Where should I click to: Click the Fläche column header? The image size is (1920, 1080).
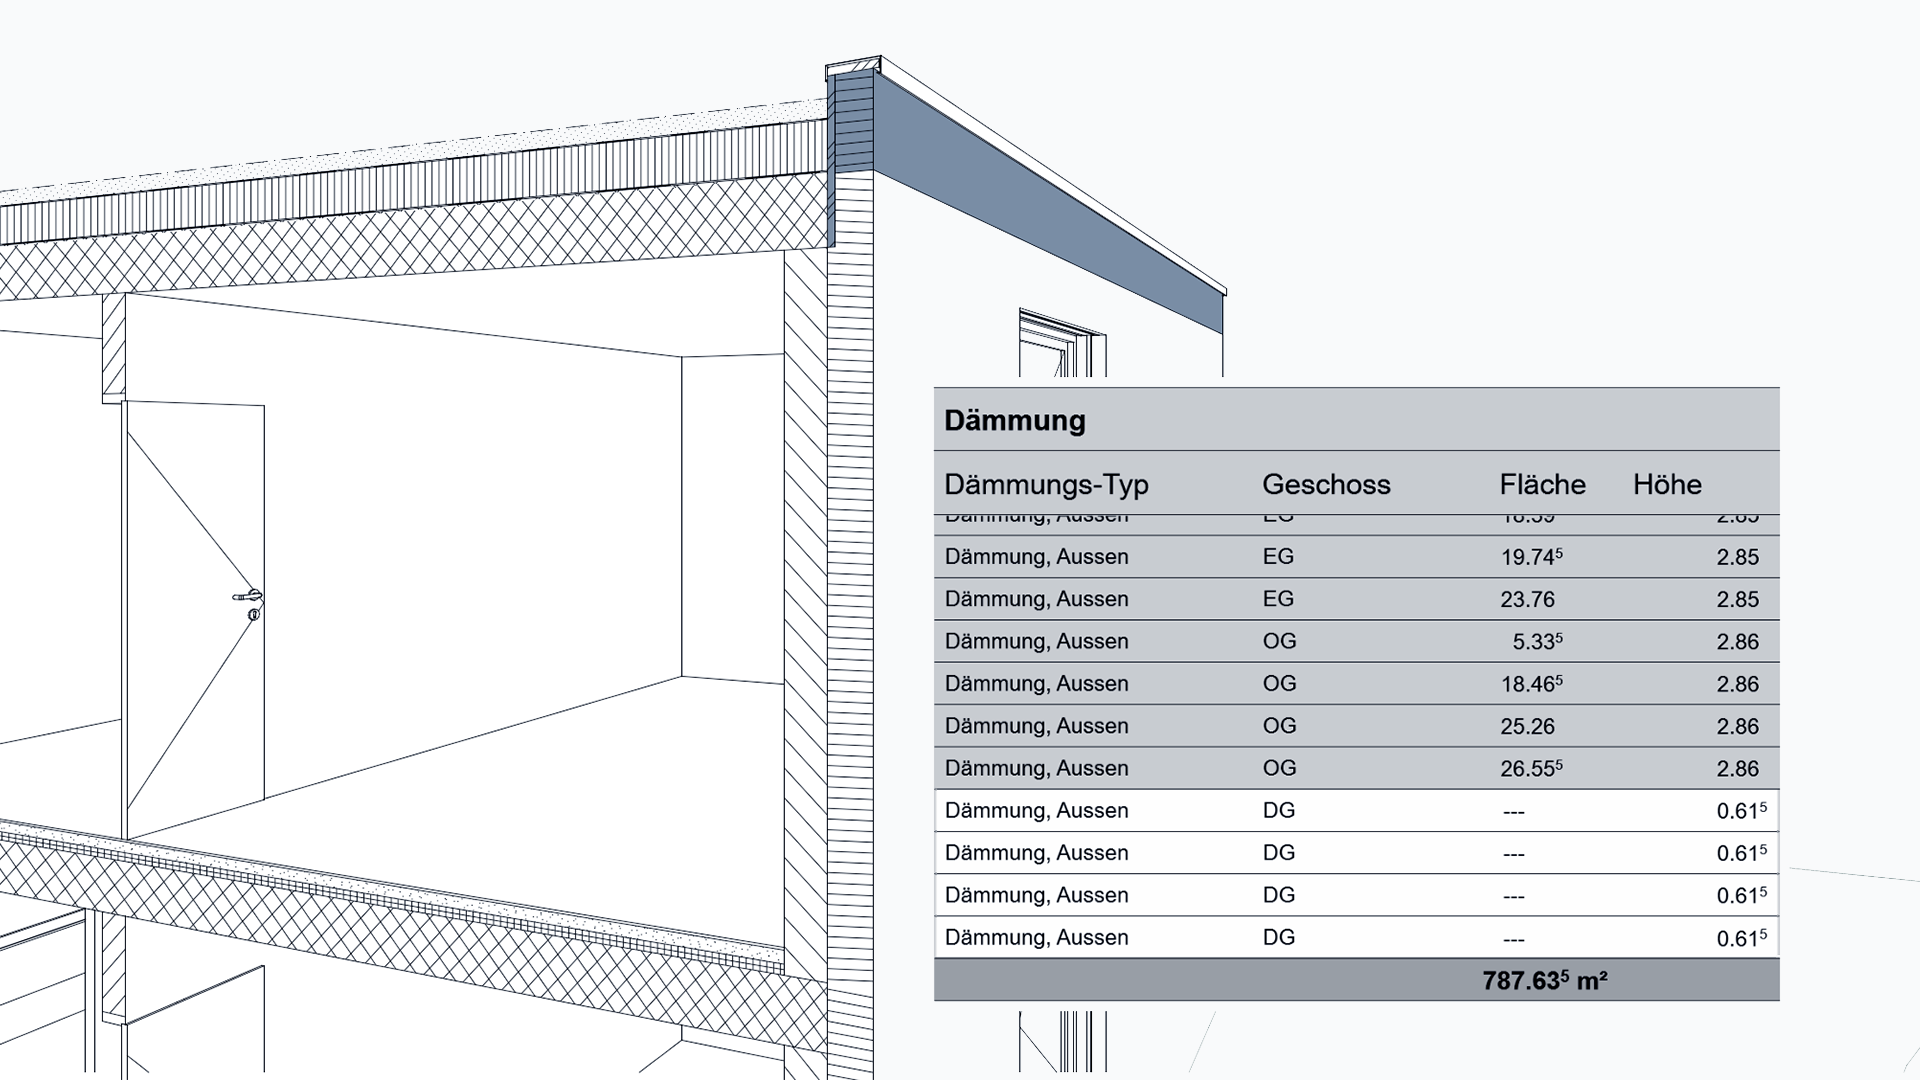tap(1542, 485)
